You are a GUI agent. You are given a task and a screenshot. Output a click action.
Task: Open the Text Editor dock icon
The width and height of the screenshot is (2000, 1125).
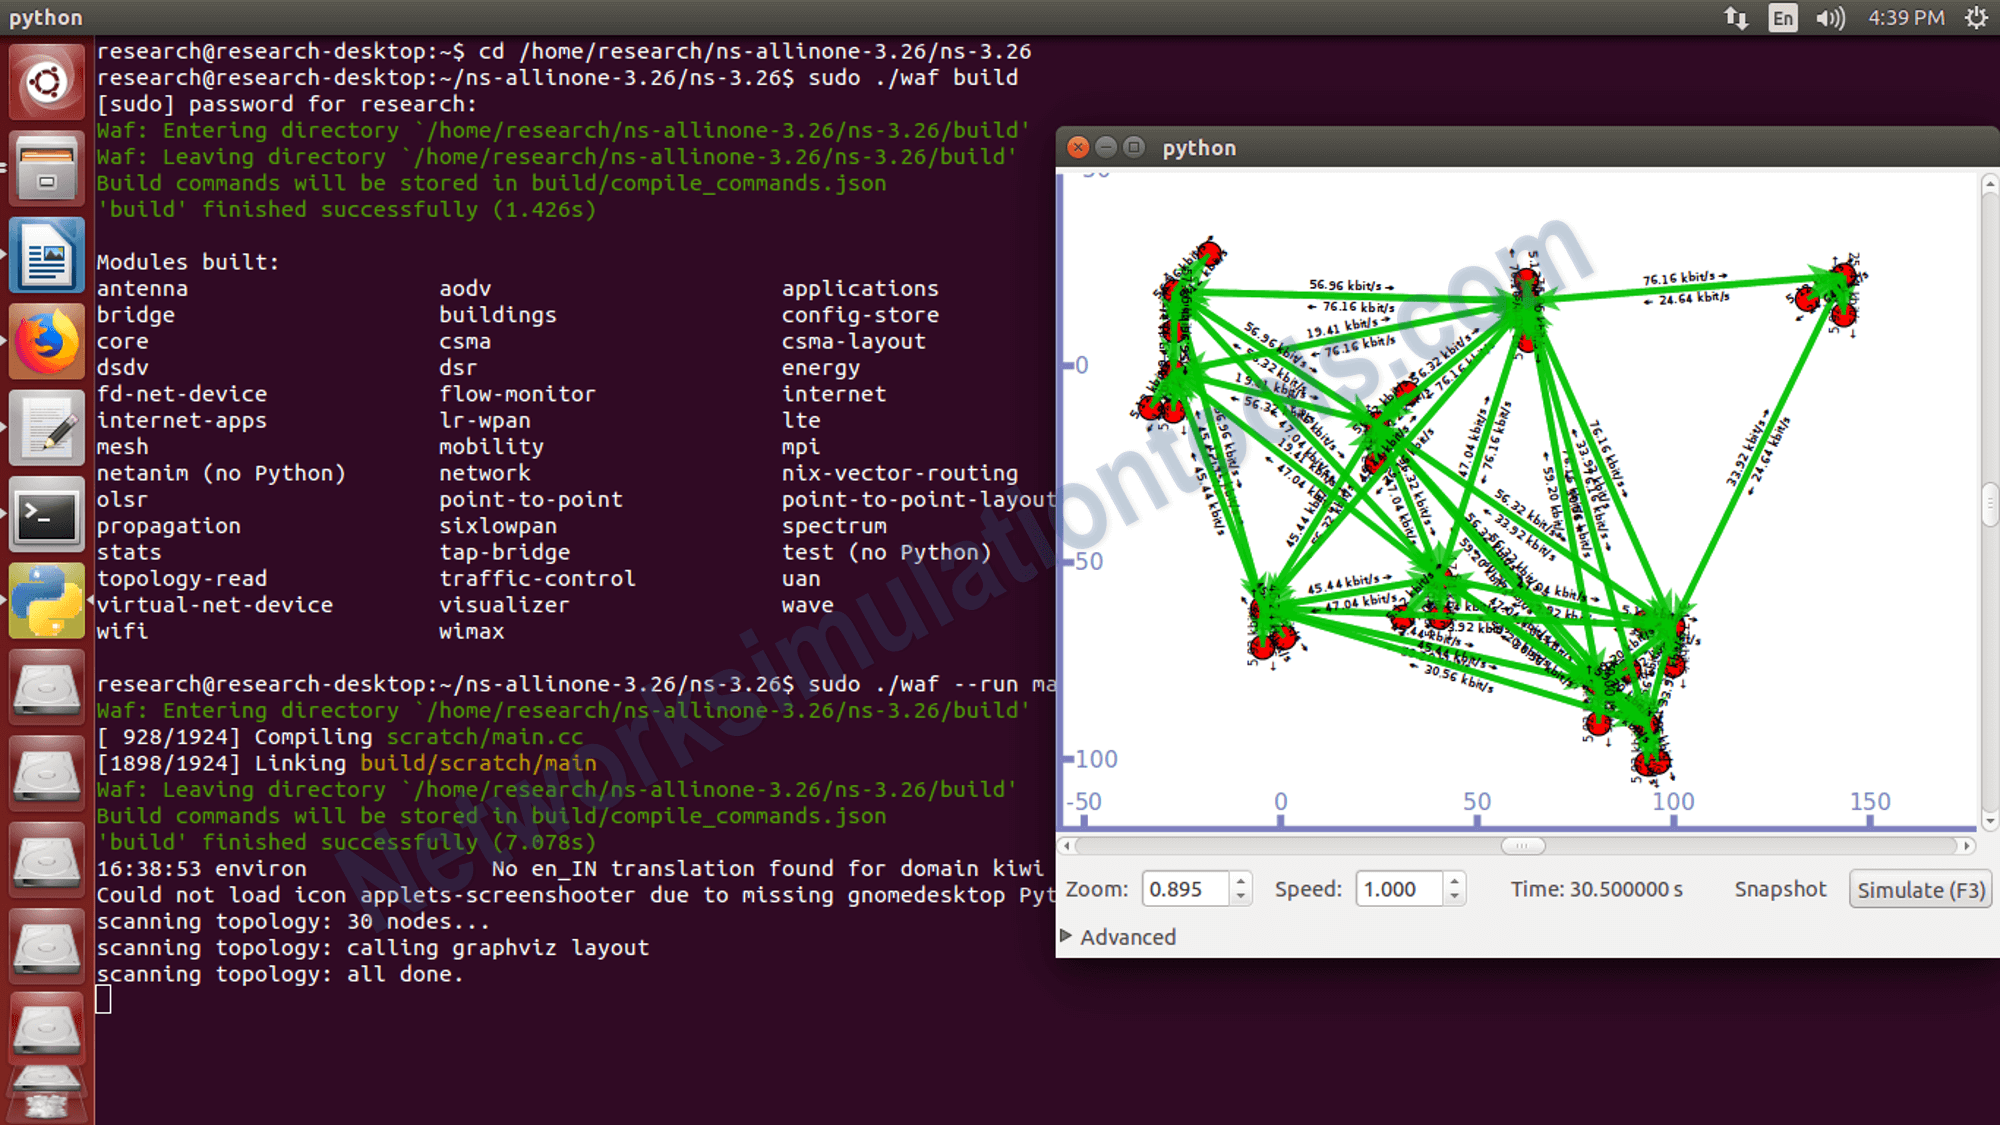coord(46,429)
